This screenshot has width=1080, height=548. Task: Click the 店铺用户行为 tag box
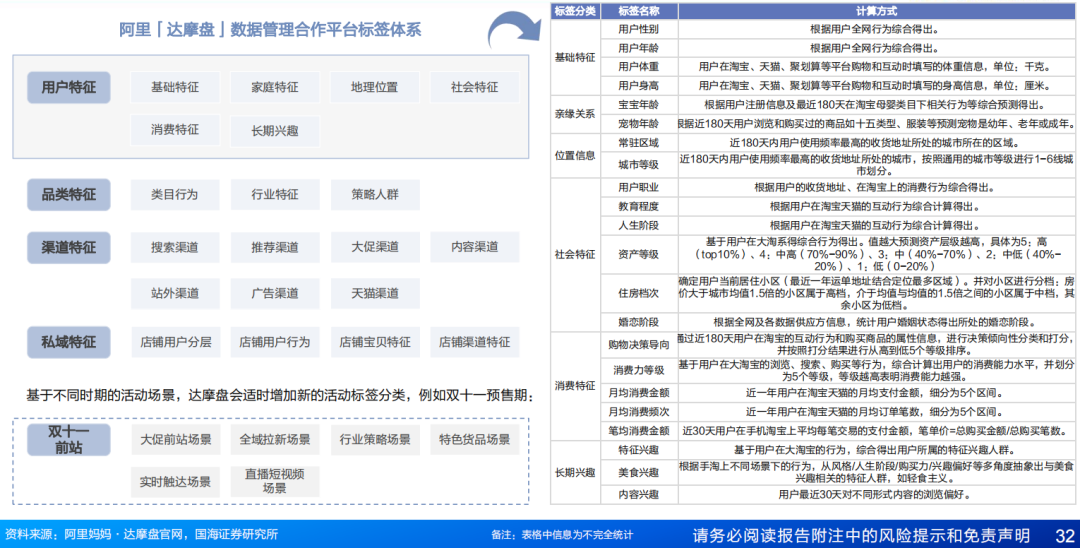[x=275, y=342]
